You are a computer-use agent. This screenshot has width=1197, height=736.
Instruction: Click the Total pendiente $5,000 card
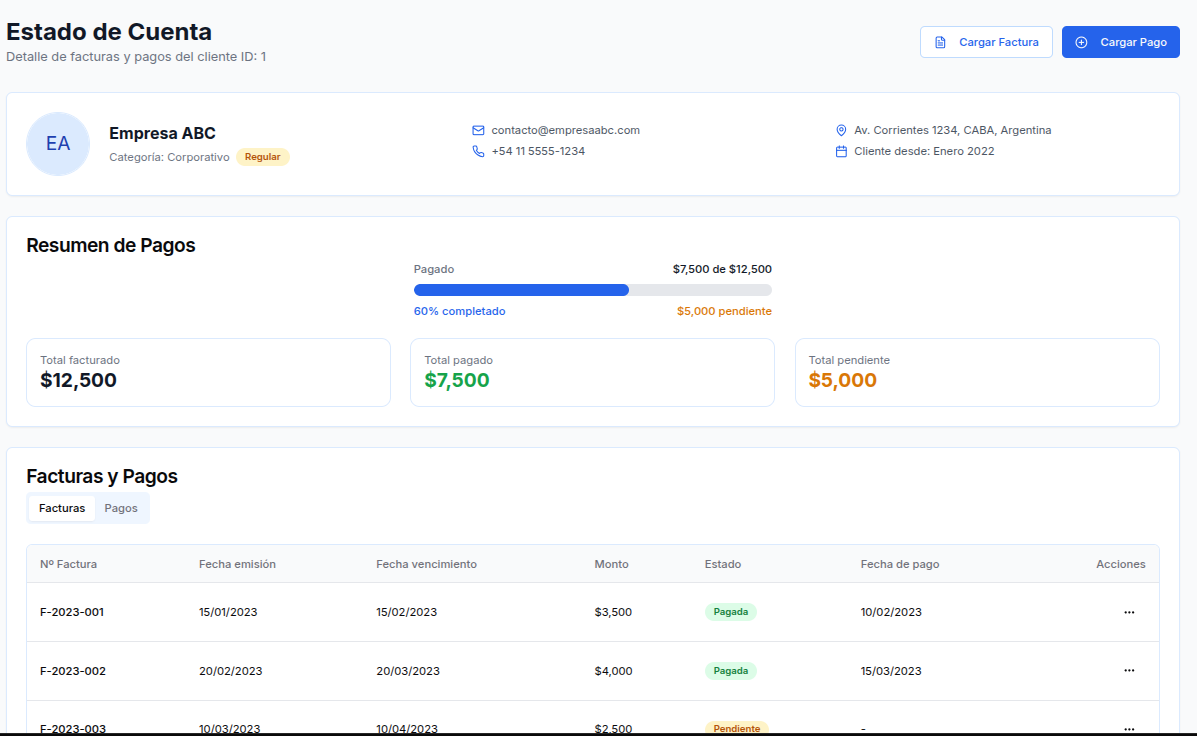pos(977,373)
